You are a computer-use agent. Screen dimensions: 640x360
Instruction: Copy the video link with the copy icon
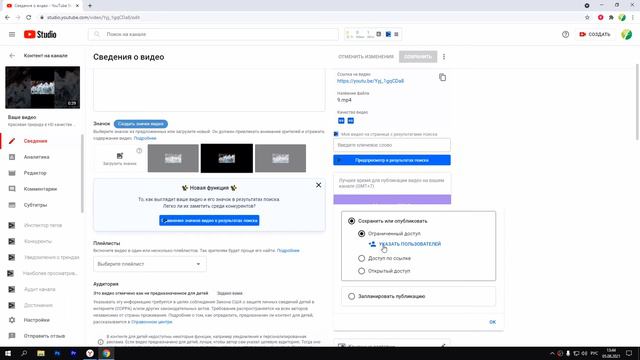[x=442, y=77]
